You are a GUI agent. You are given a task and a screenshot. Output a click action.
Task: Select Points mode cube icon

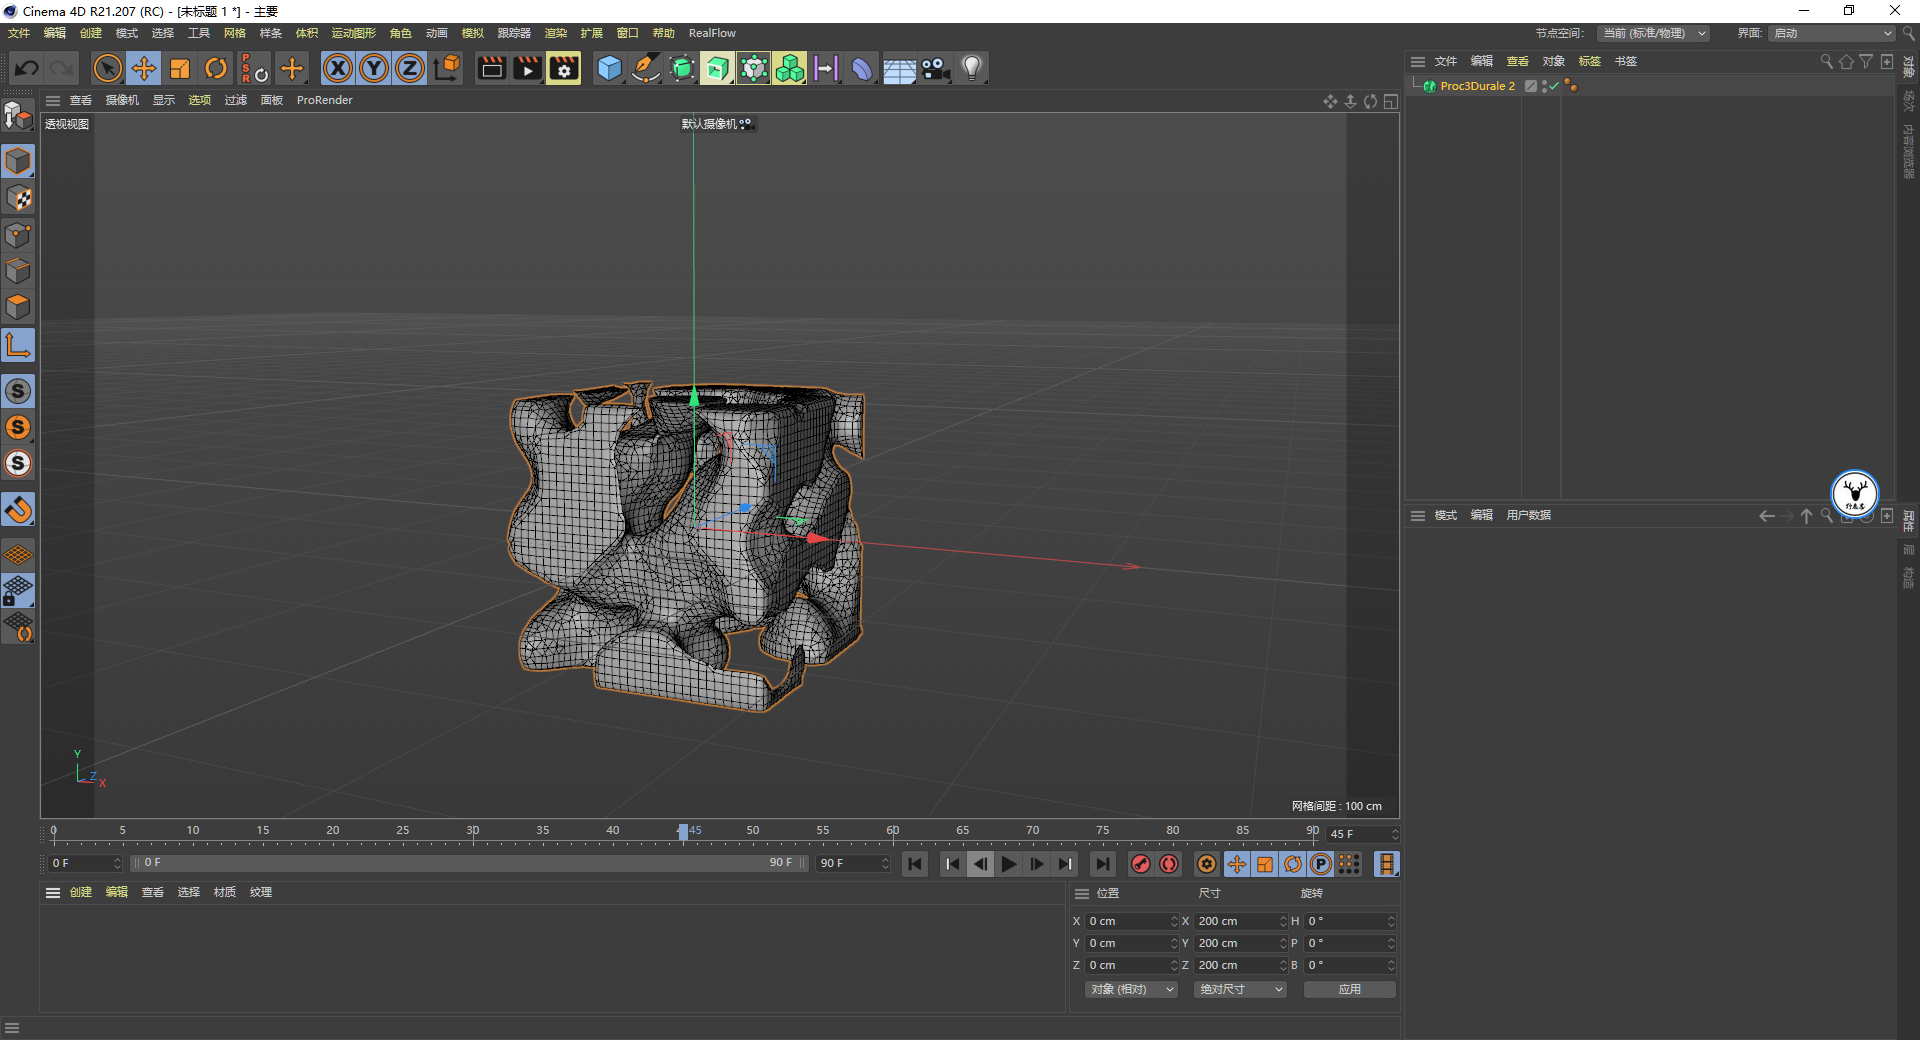tap(19, 235)
